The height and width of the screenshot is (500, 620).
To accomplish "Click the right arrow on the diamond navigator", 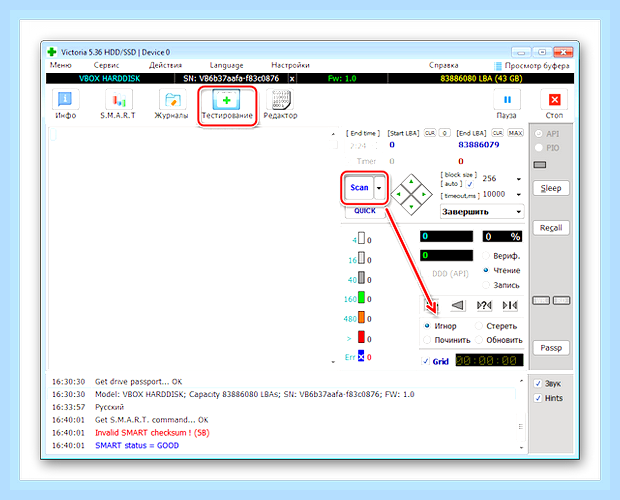I will [424, 194].
